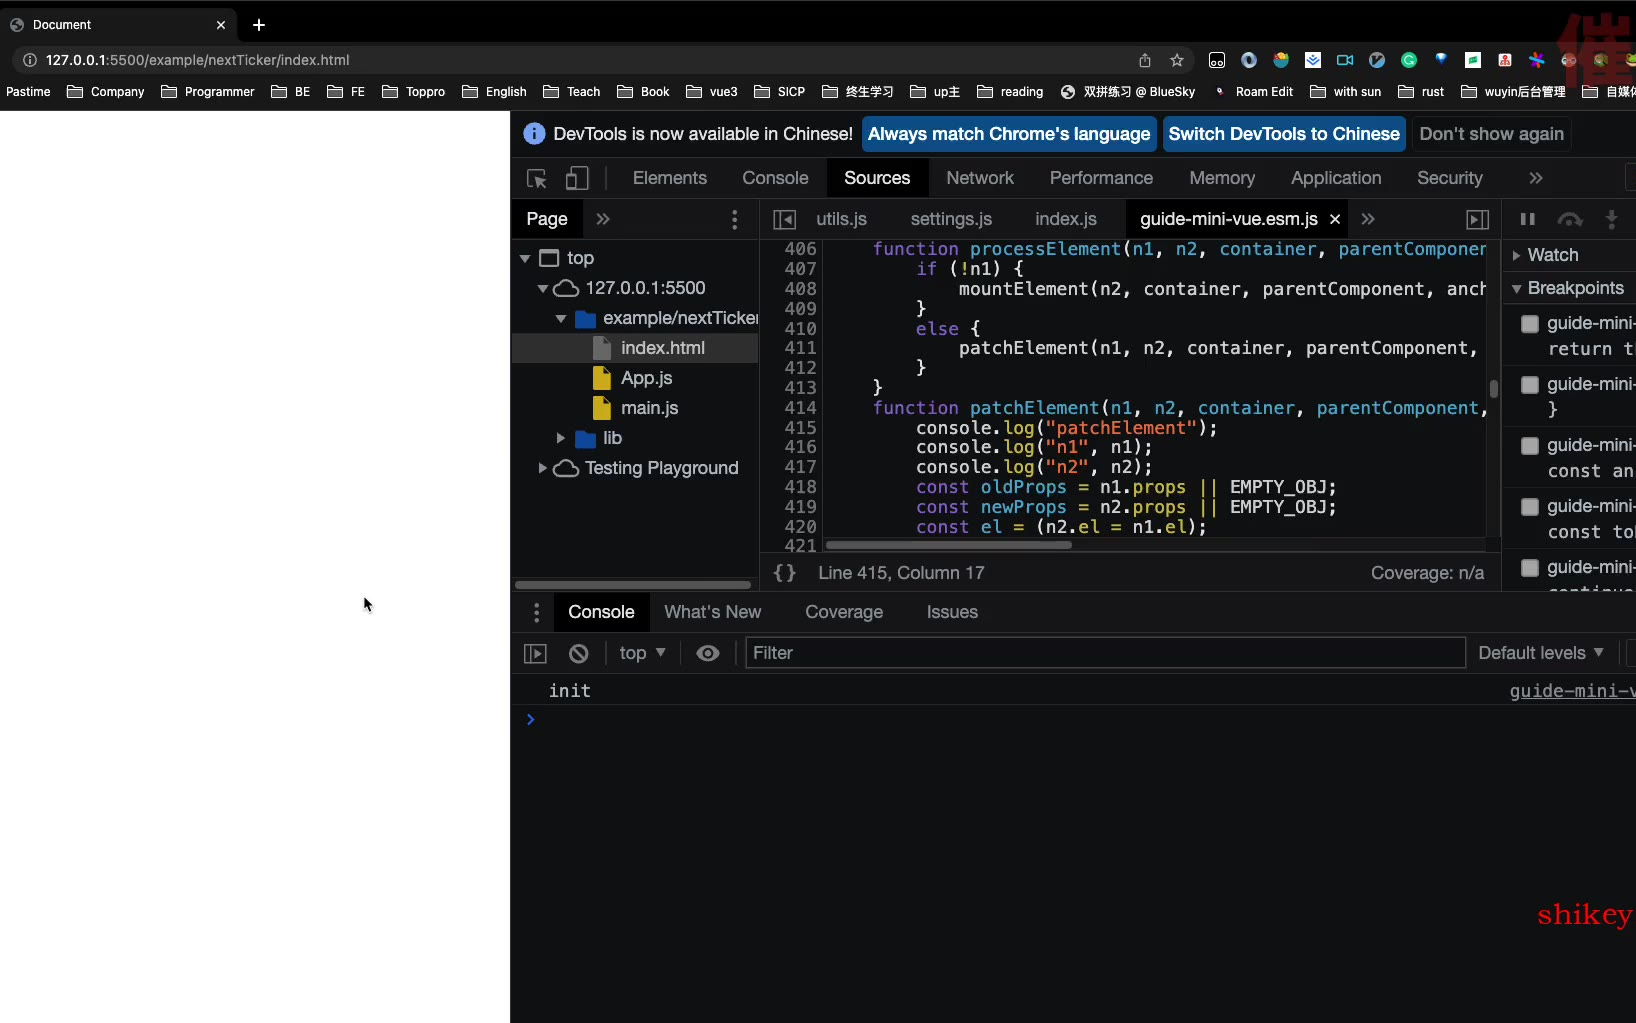Click the console Filter input field

click(1105, 653)
